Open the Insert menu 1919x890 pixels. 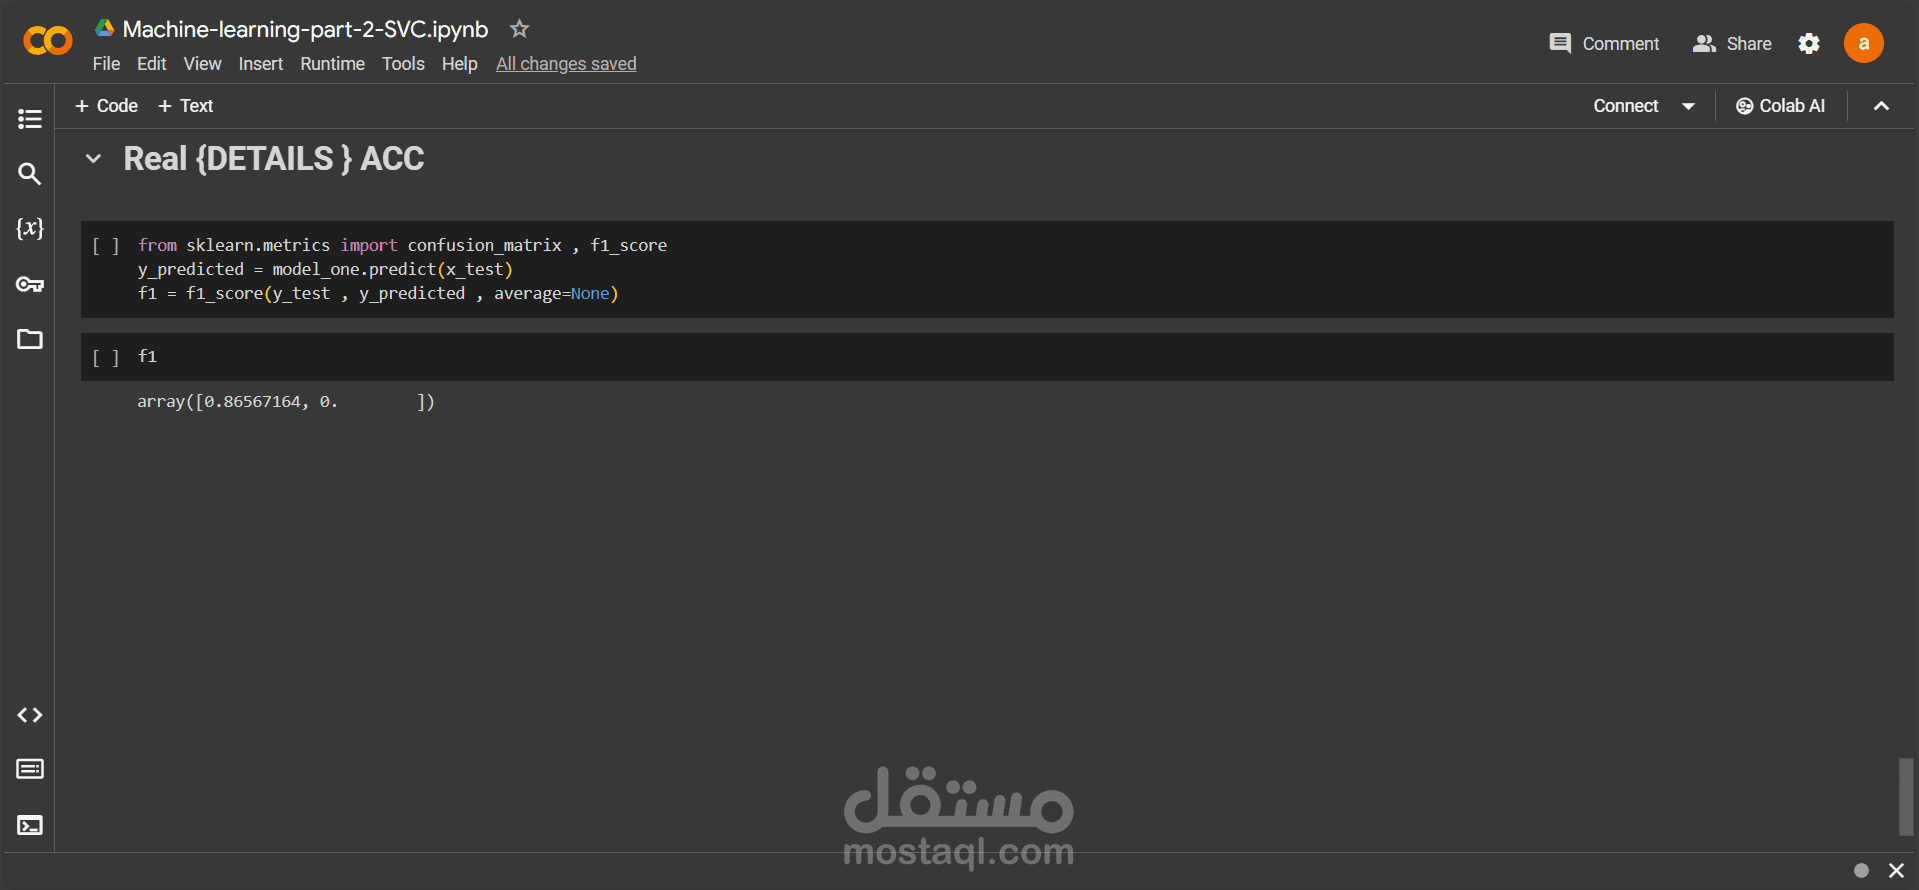(261, 64)
